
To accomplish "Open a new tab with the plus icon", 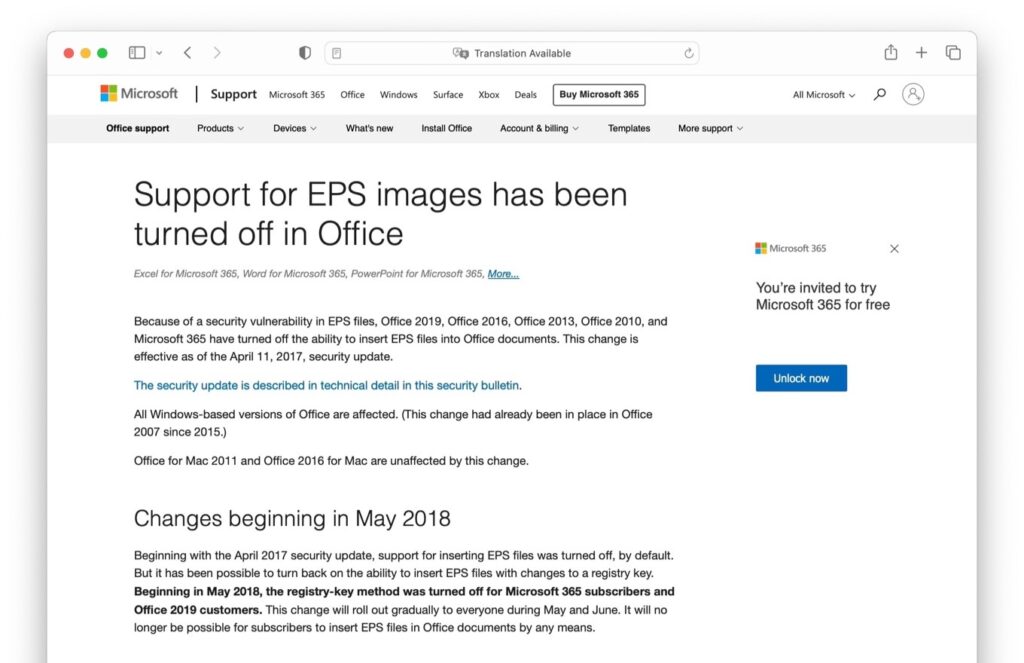I will 921,52.
